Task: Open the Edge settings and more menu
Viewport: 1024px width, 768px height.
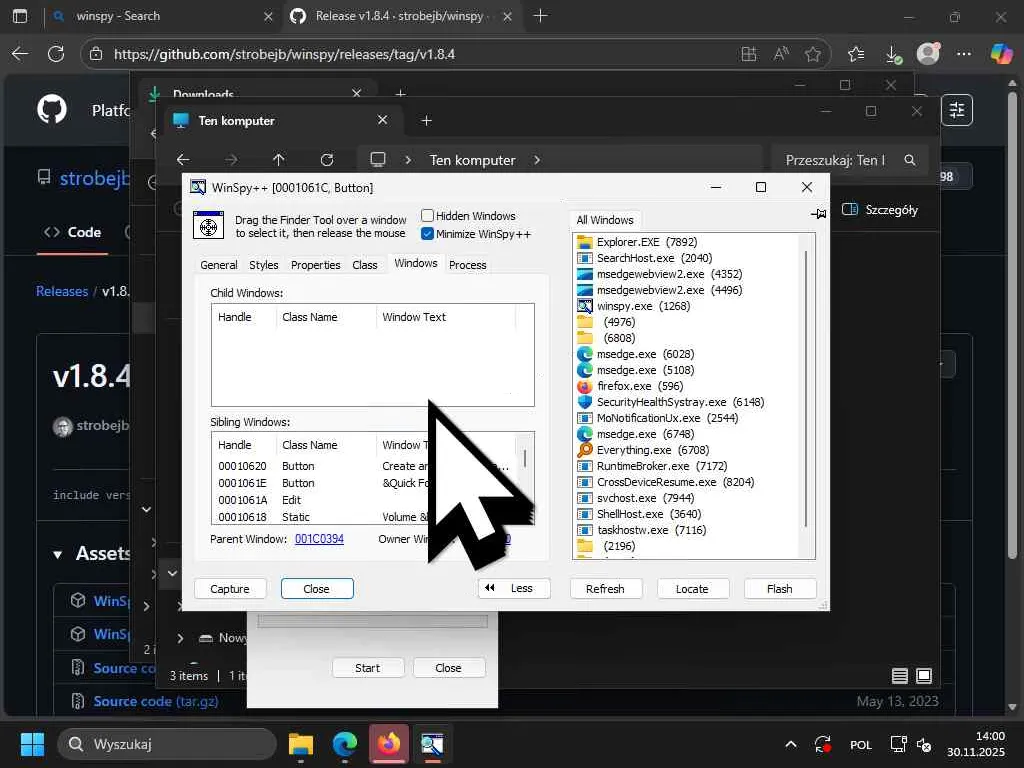Action: click(964, 54)
